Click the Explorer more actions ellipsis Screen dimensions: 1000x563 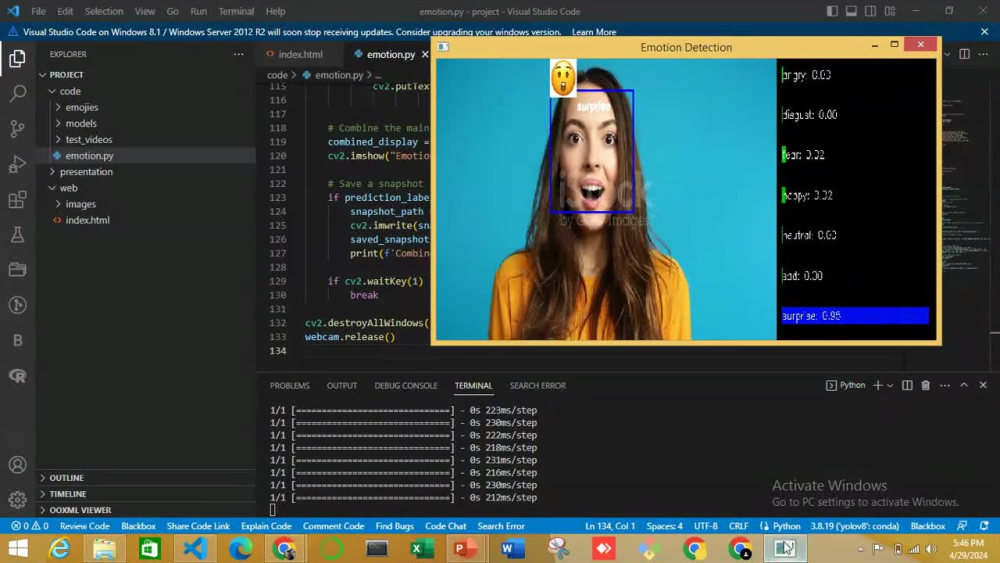(x=239, y=54)
